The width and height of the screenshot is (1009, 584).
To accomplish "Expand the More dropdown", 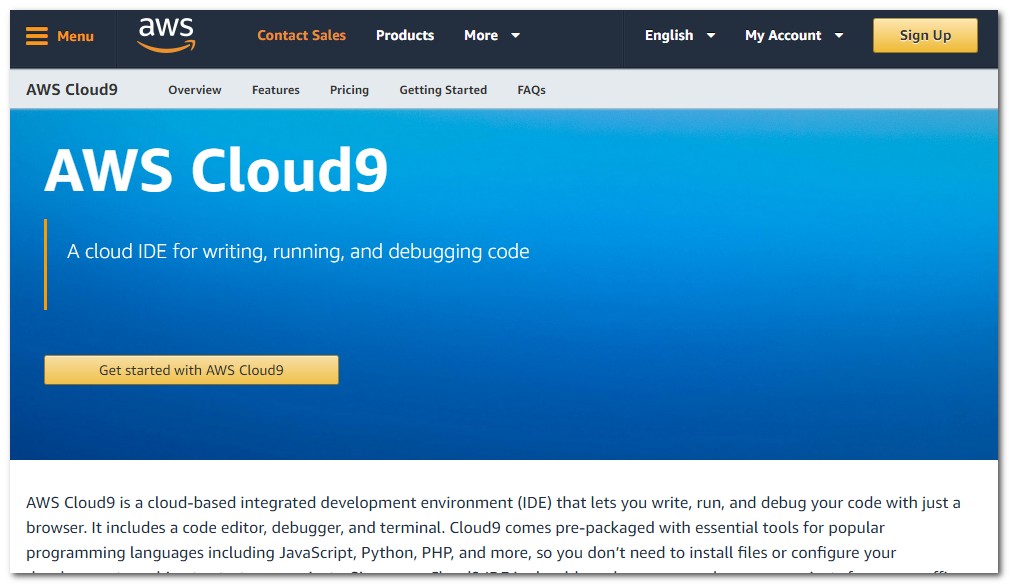I will click(x=492, y=35).
